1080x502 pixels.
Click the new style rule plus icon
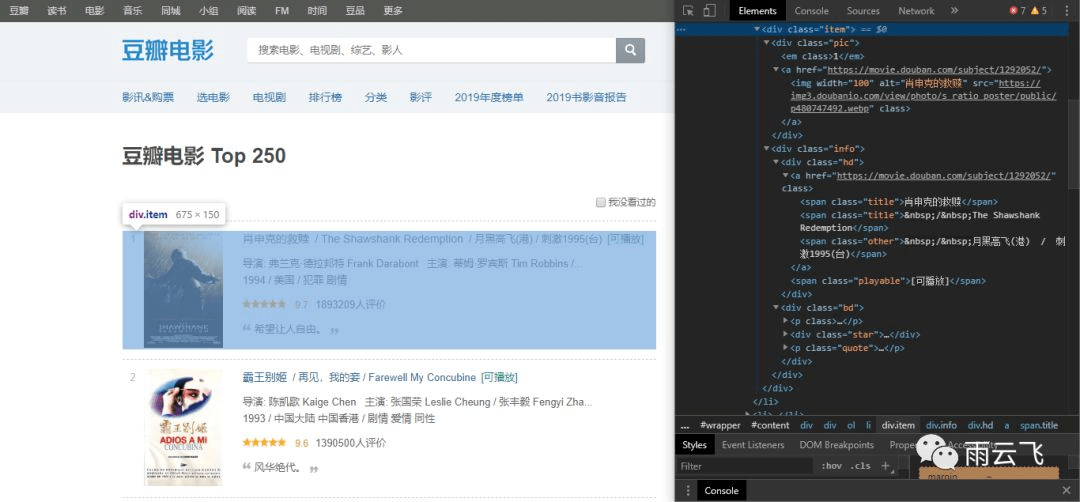click(886, 466)
